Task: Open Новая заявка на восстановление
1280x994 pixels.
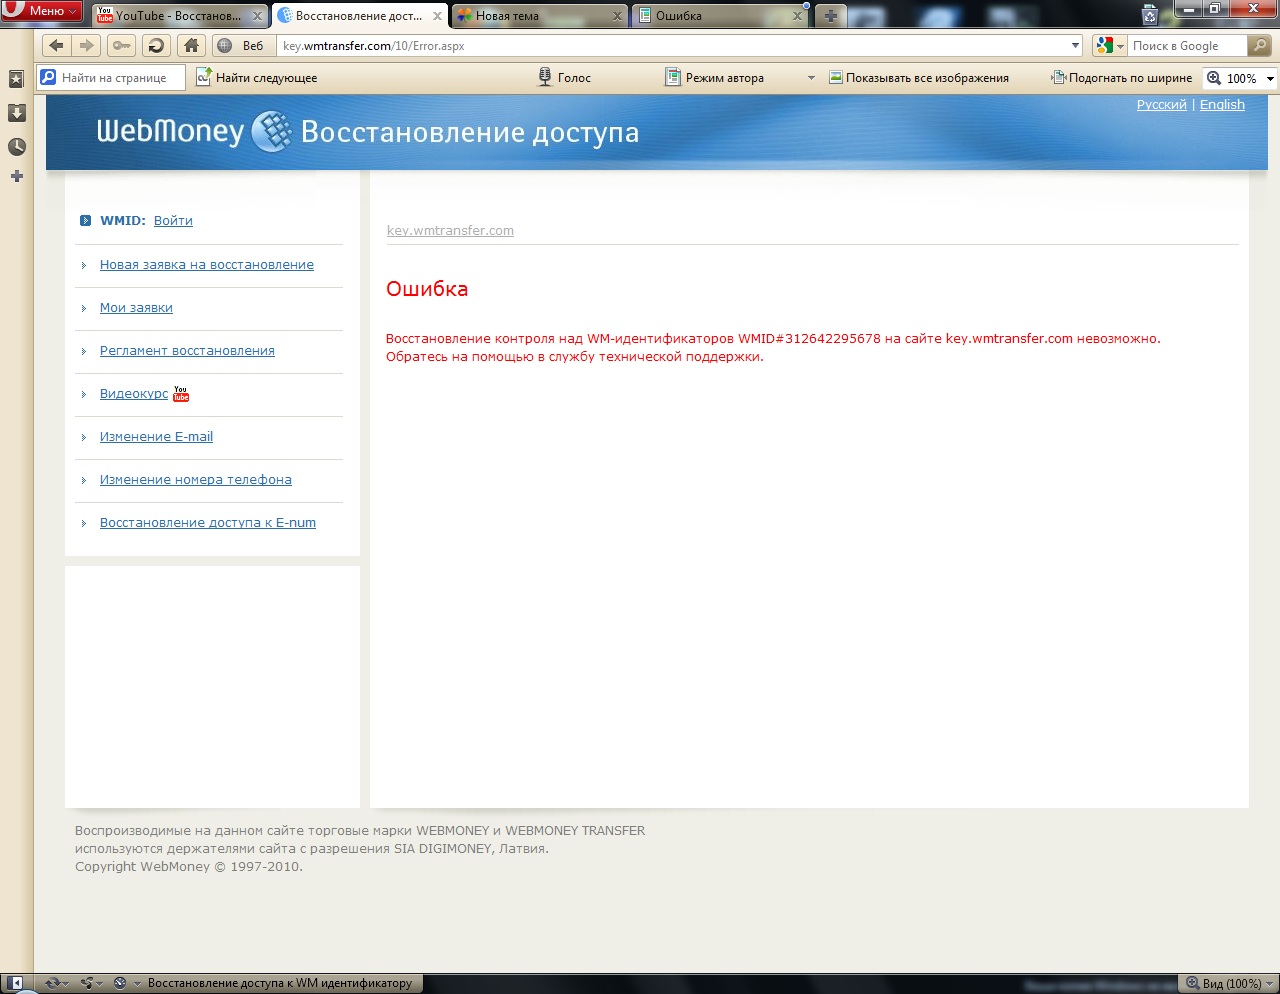Action: tap(207, 265)
